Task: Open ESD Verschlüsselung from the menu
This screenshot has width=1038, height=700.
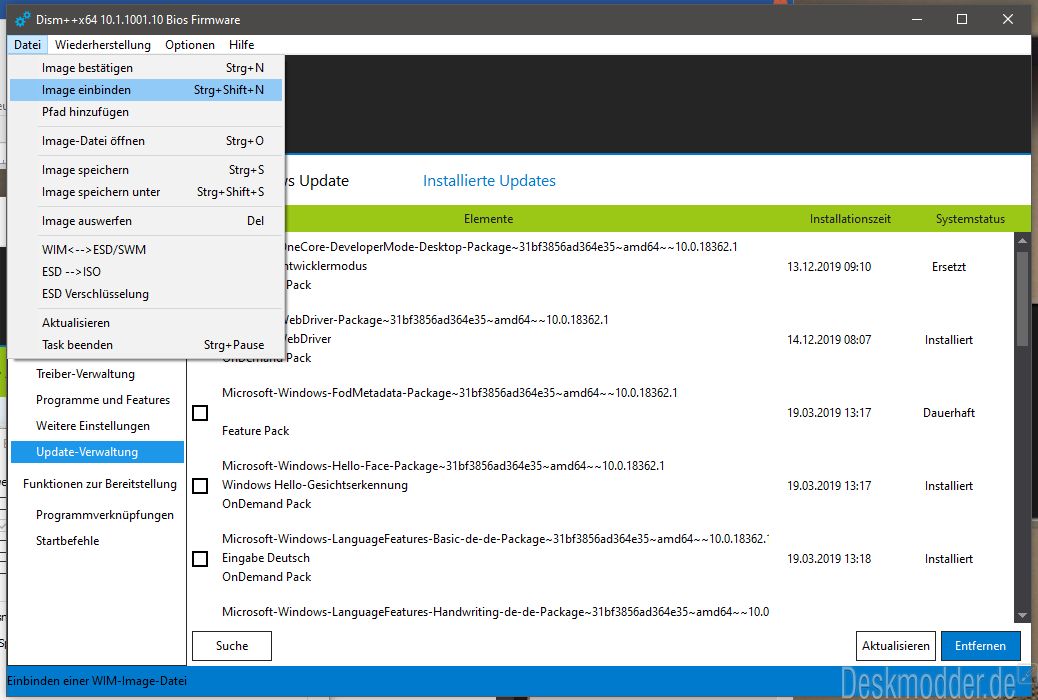Action: click(146, 294)
